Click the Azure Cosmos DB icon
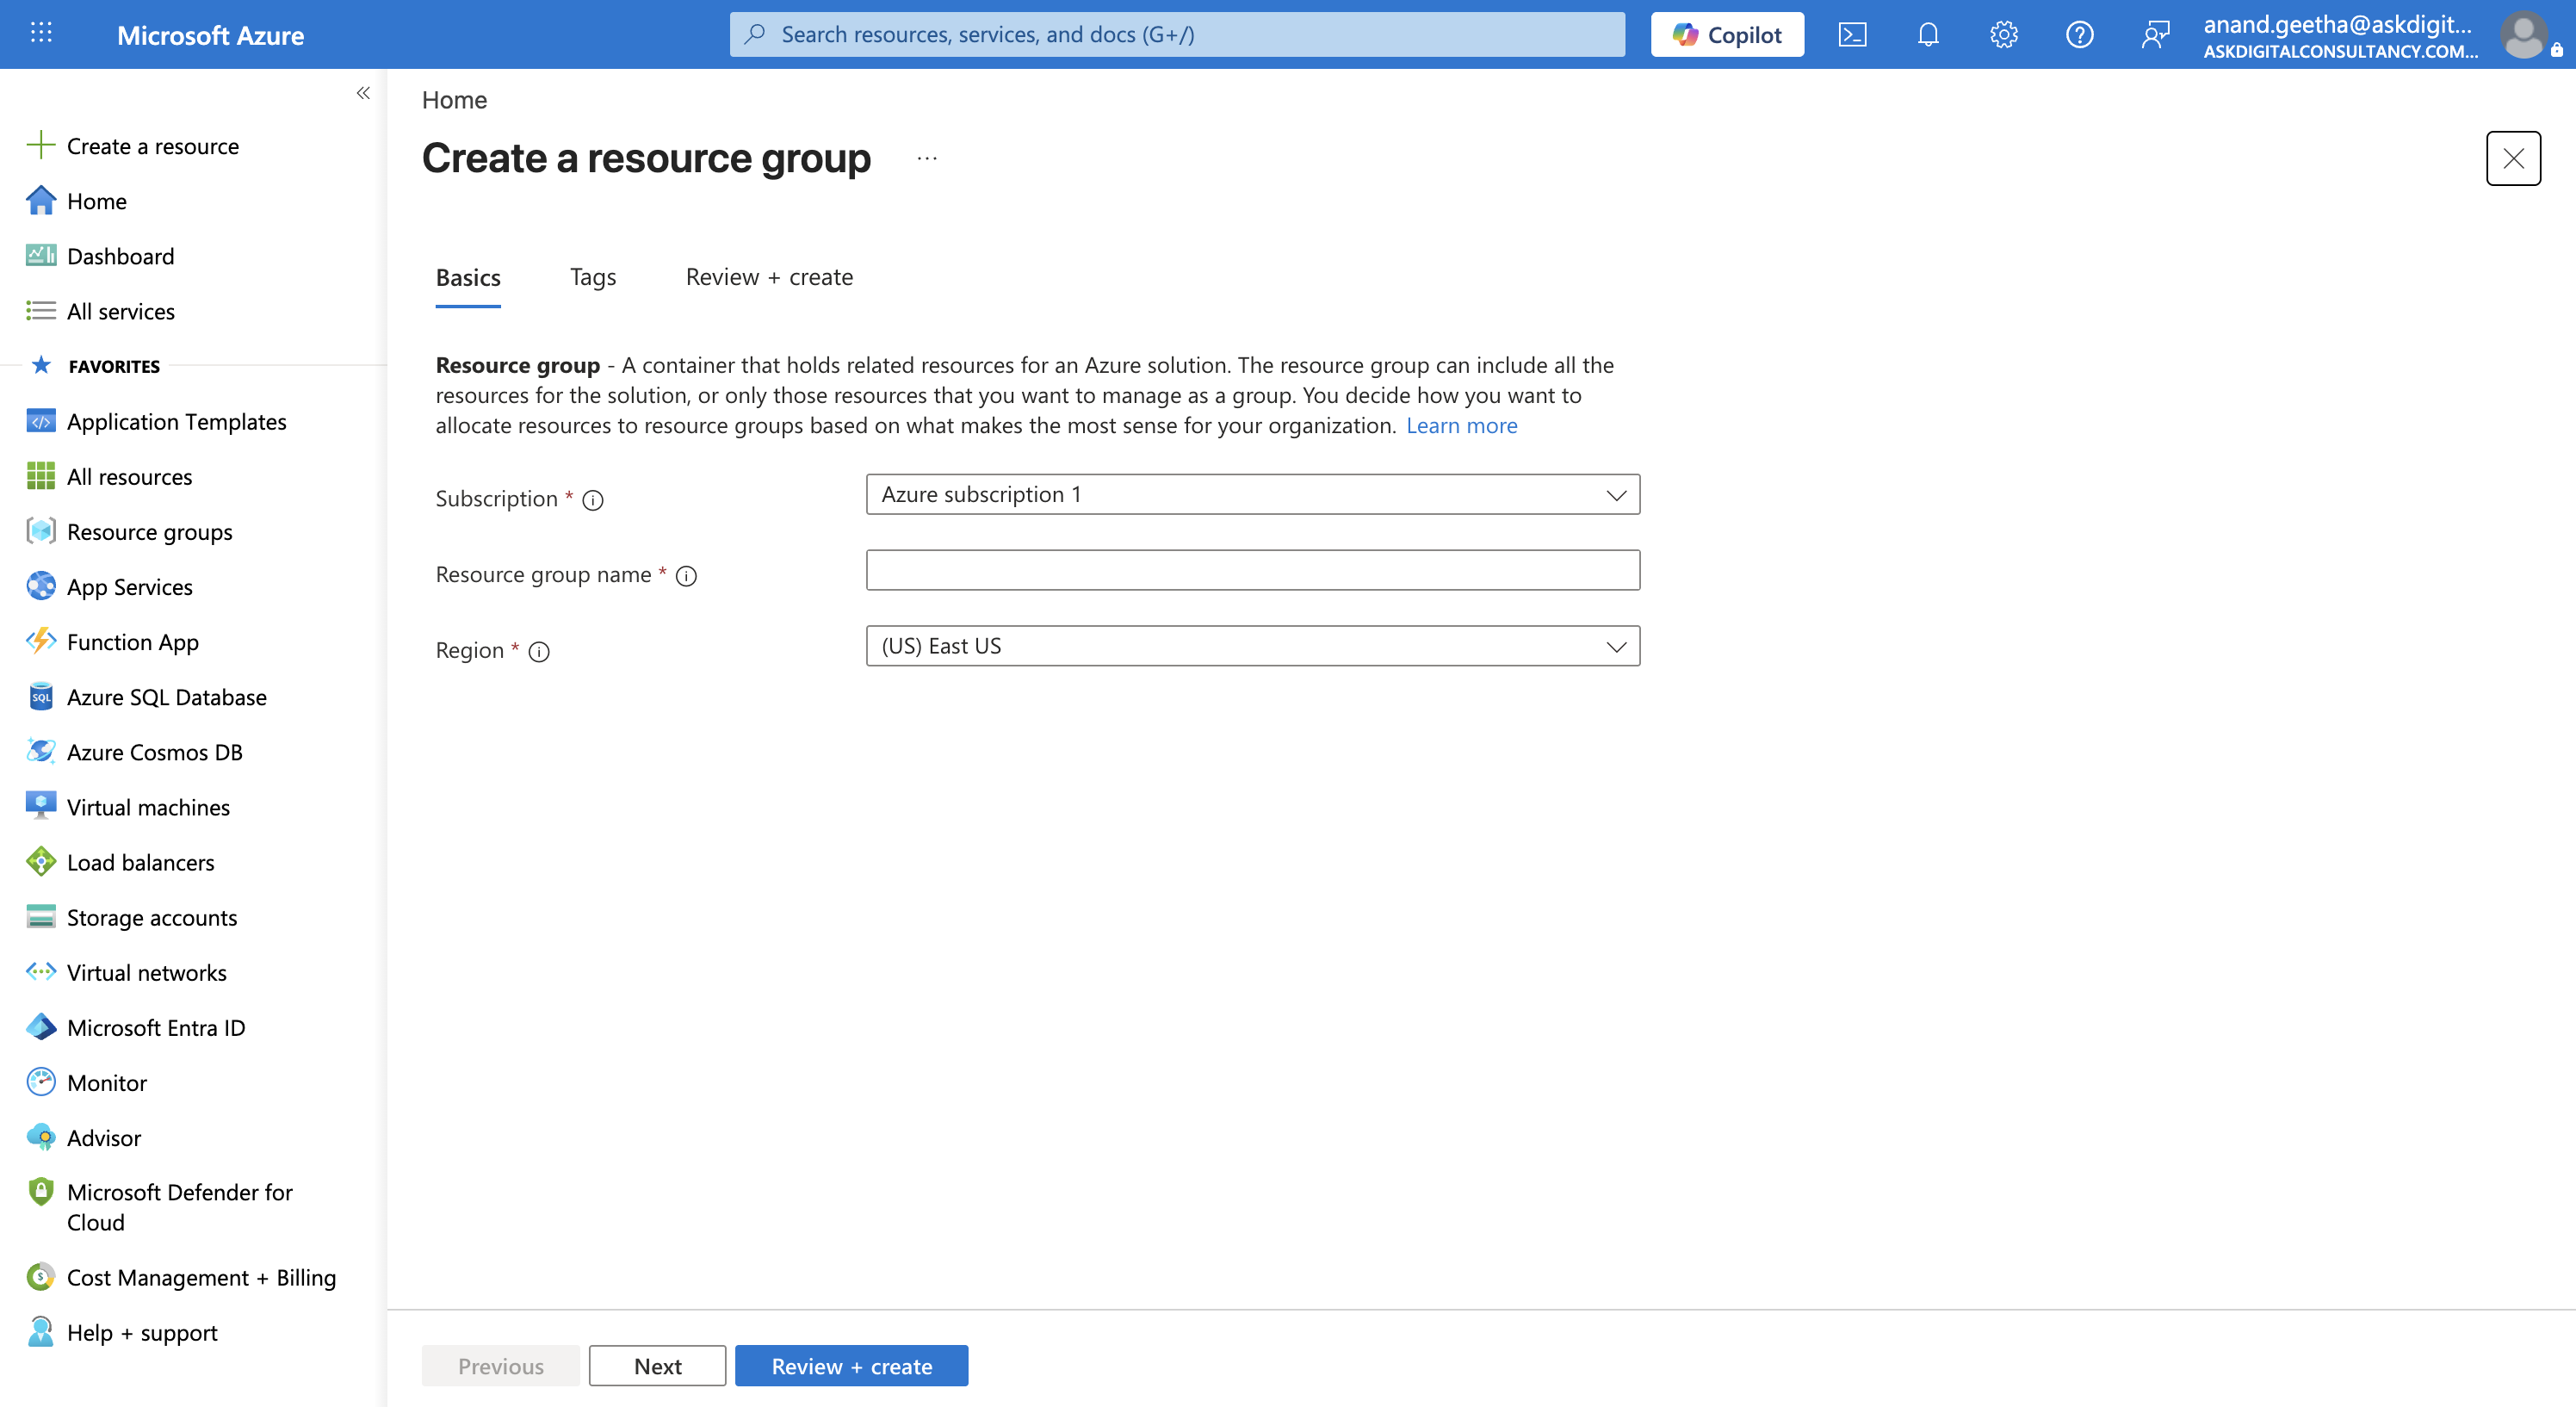This screenshot has width=2576, height=1407. coord(41,751)
